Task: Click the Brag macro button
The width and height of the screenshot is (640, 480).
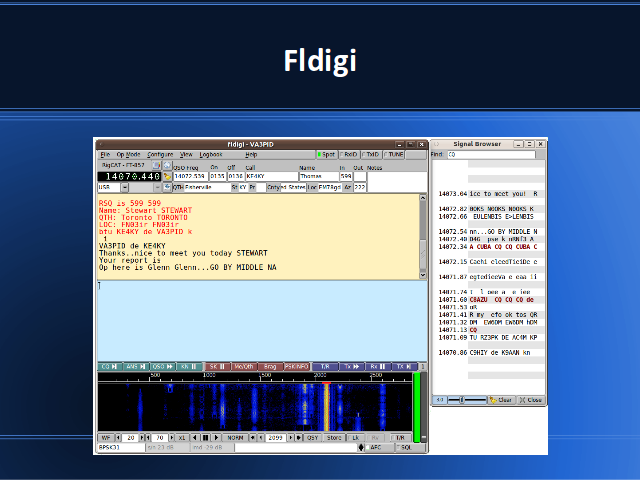Action: pos(271,367)
